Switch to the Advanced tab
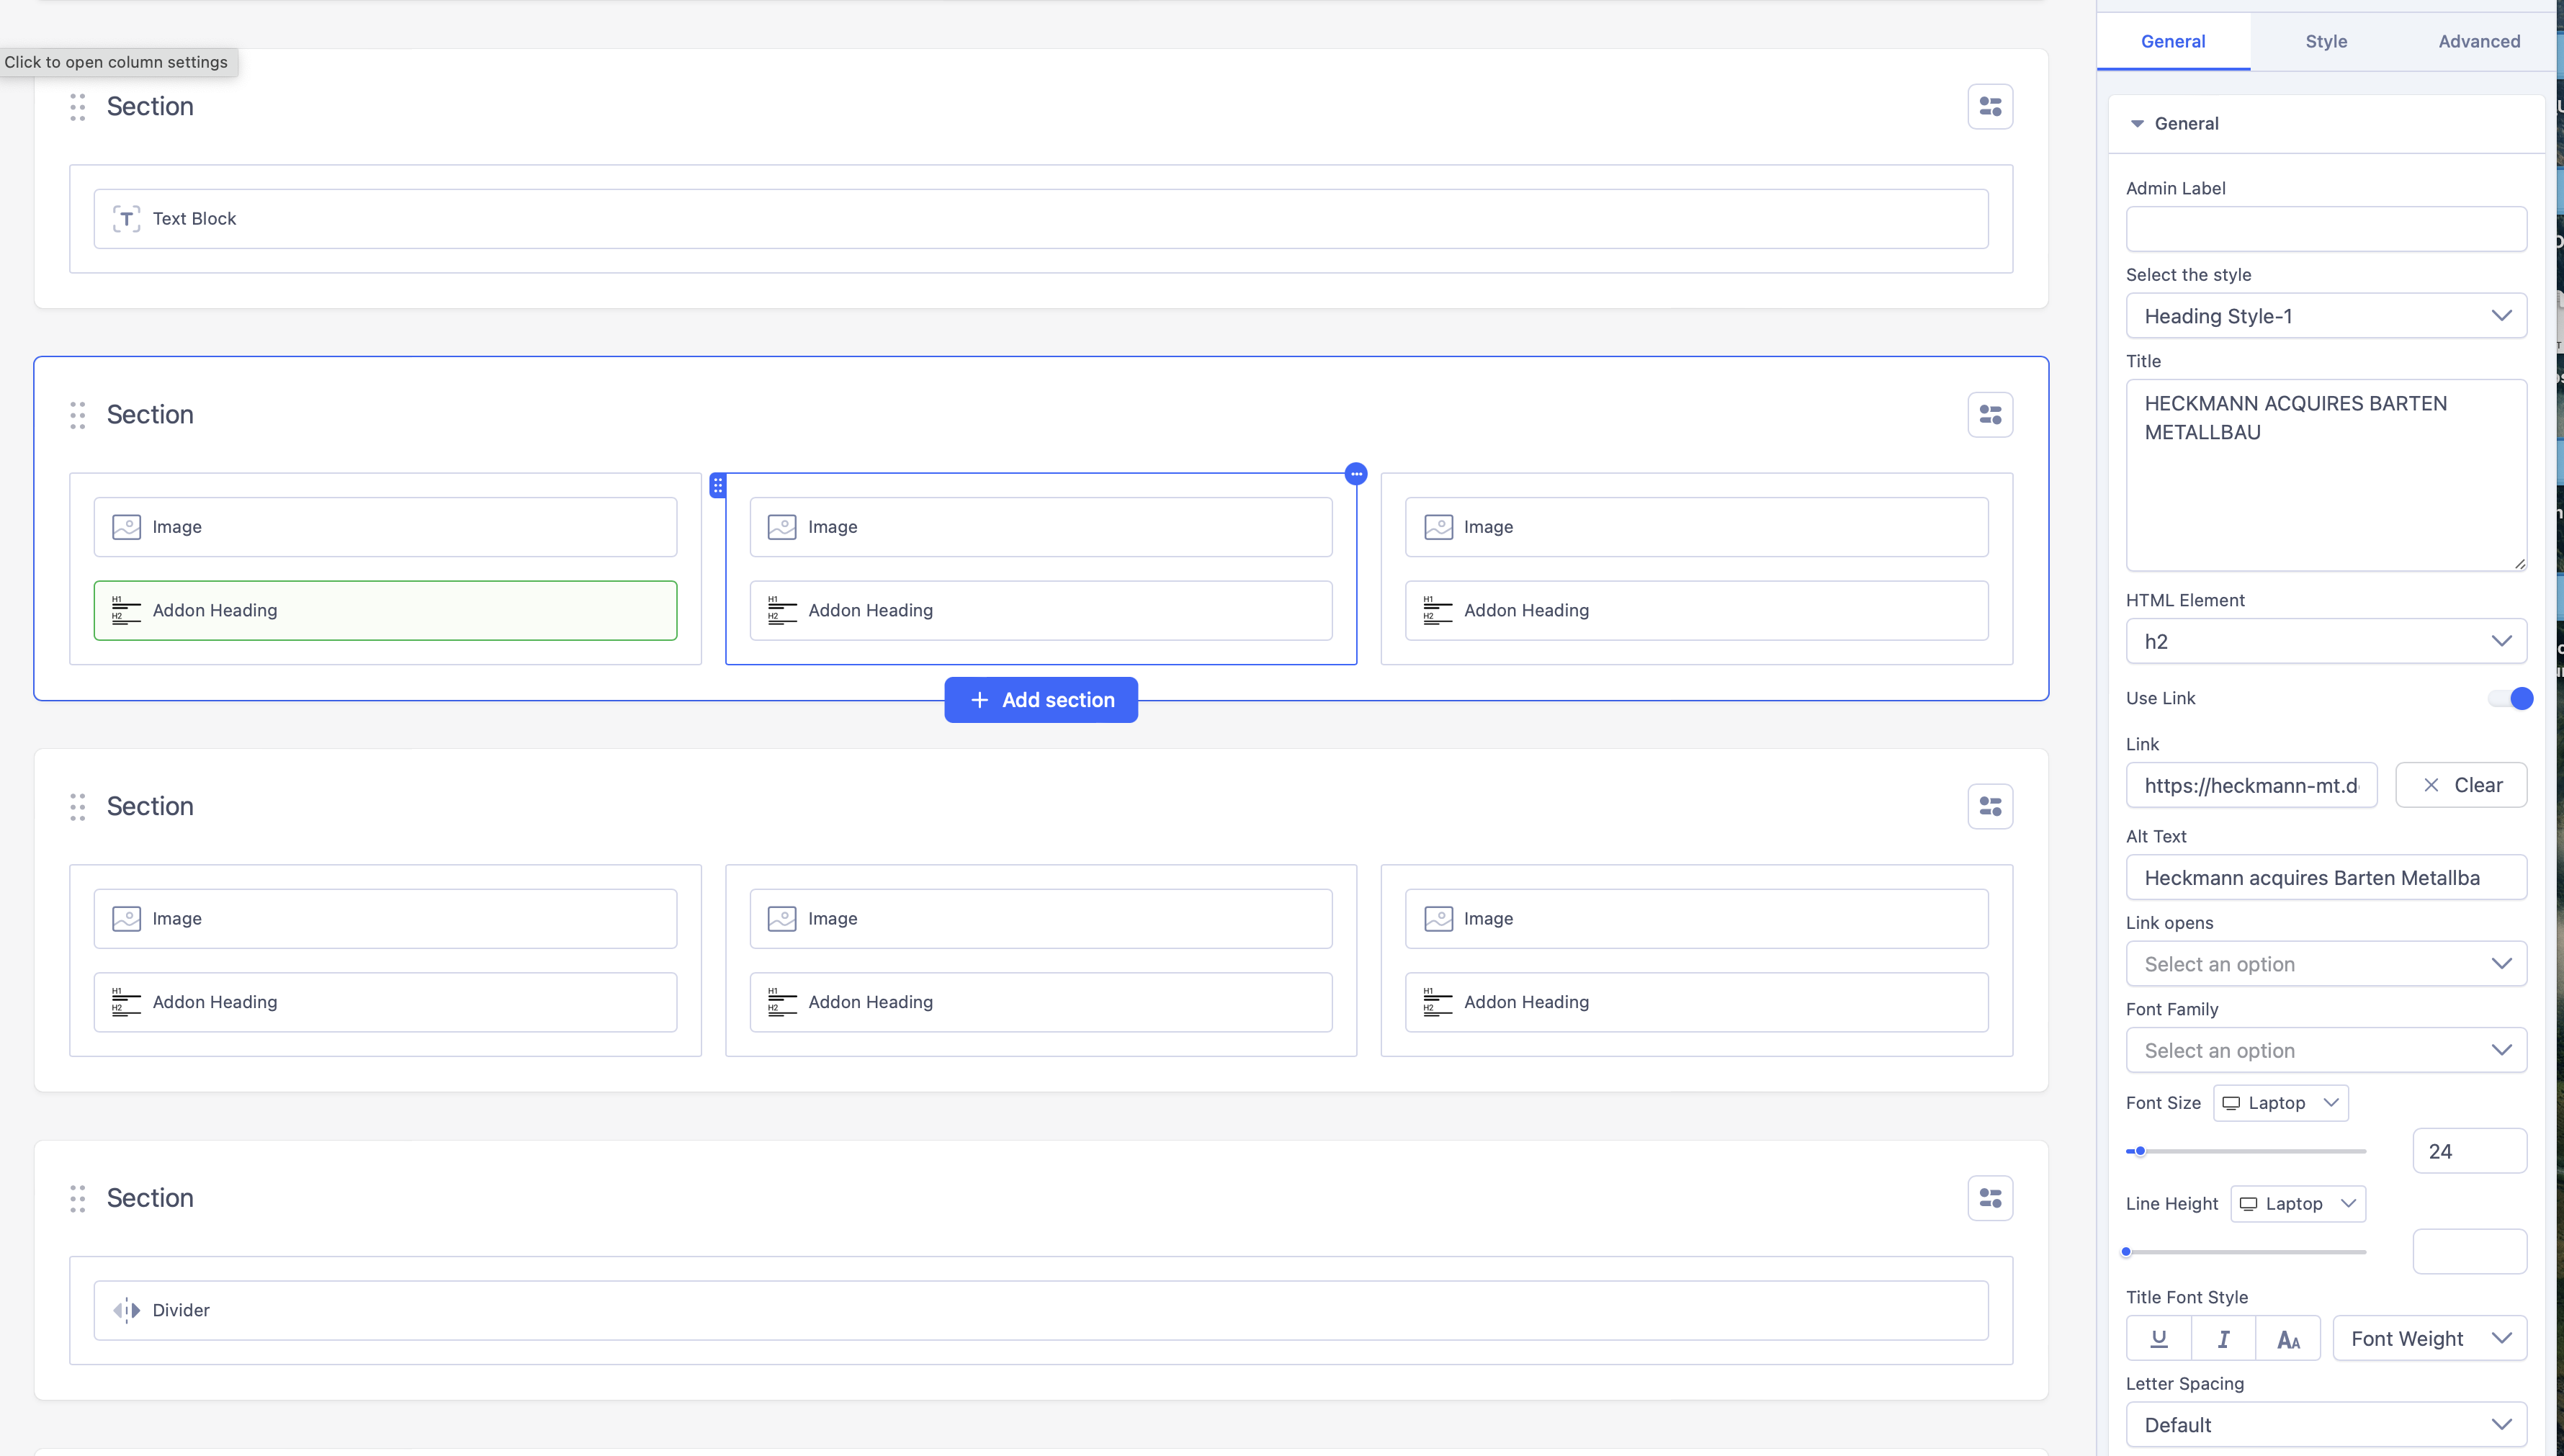This screenshot has width=2564, height=1456. coord(2478,41)
